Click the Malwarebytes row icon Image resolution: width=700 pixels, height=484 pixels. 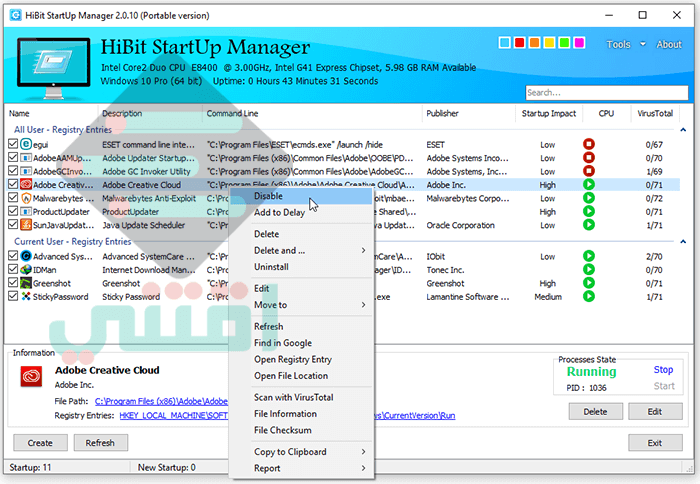(26, 198)
